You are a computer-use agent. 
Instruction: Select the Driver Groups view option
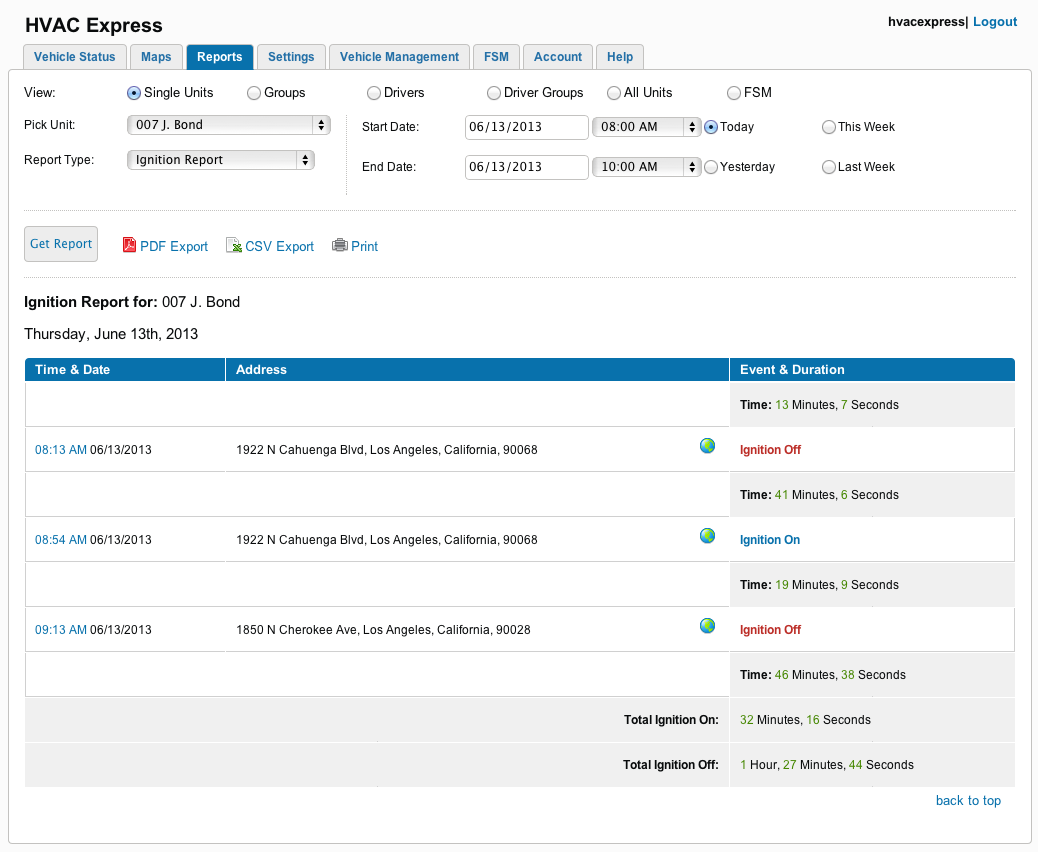(x=494, y=93)
